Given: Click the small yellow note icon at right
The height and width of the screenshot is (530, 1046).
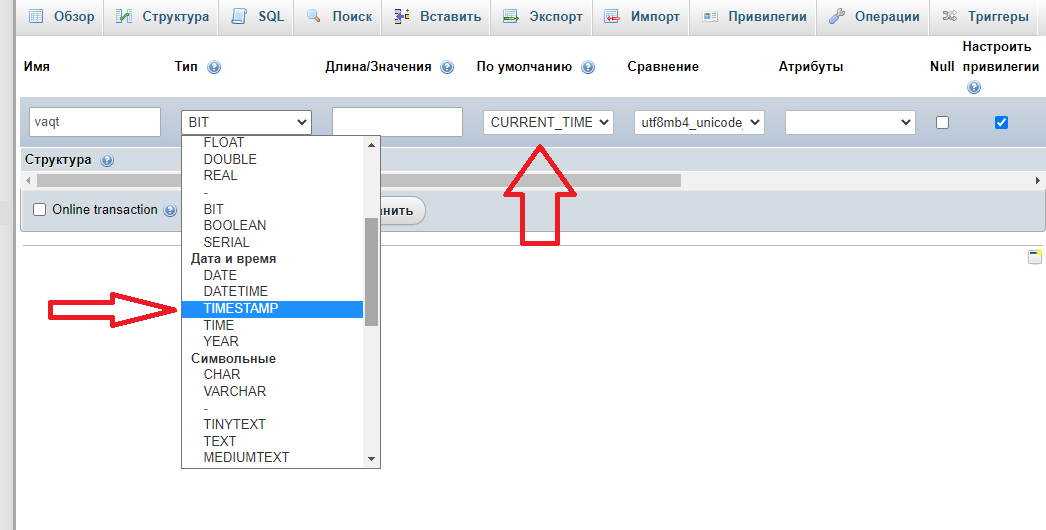Looking at the screenshot, I should click(x=1035, y=257).
